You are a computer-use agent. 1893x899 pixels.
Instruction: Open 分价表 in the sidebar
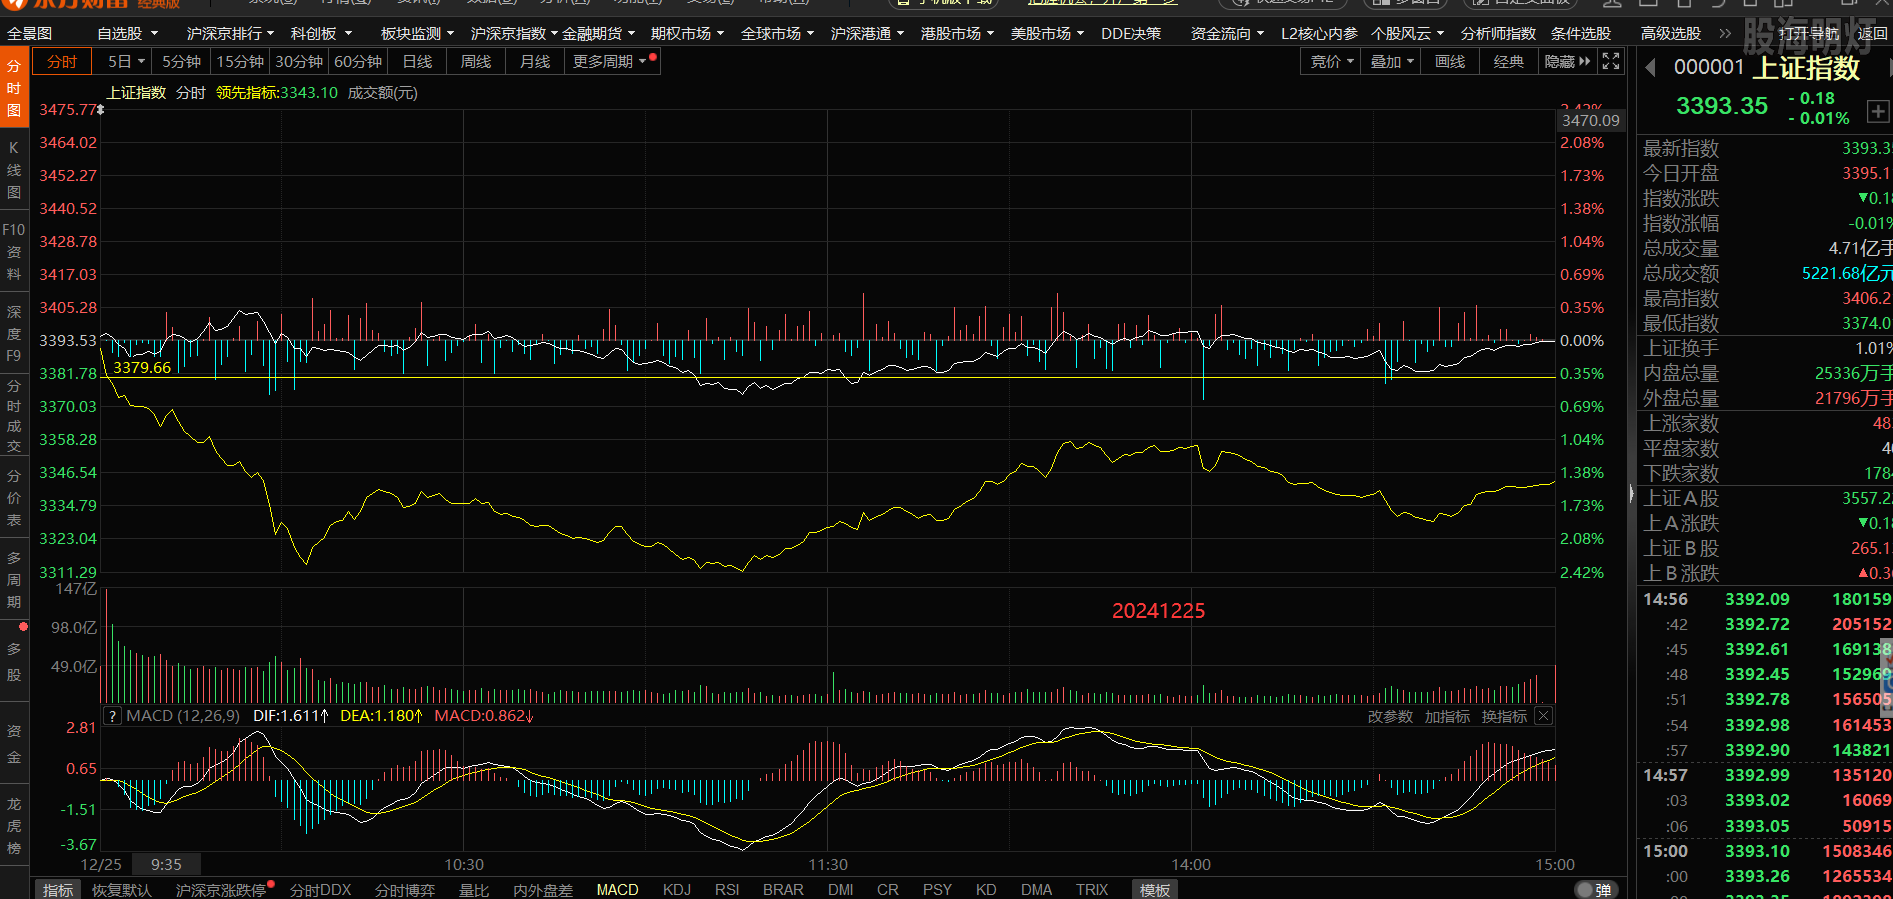[14, 498]
